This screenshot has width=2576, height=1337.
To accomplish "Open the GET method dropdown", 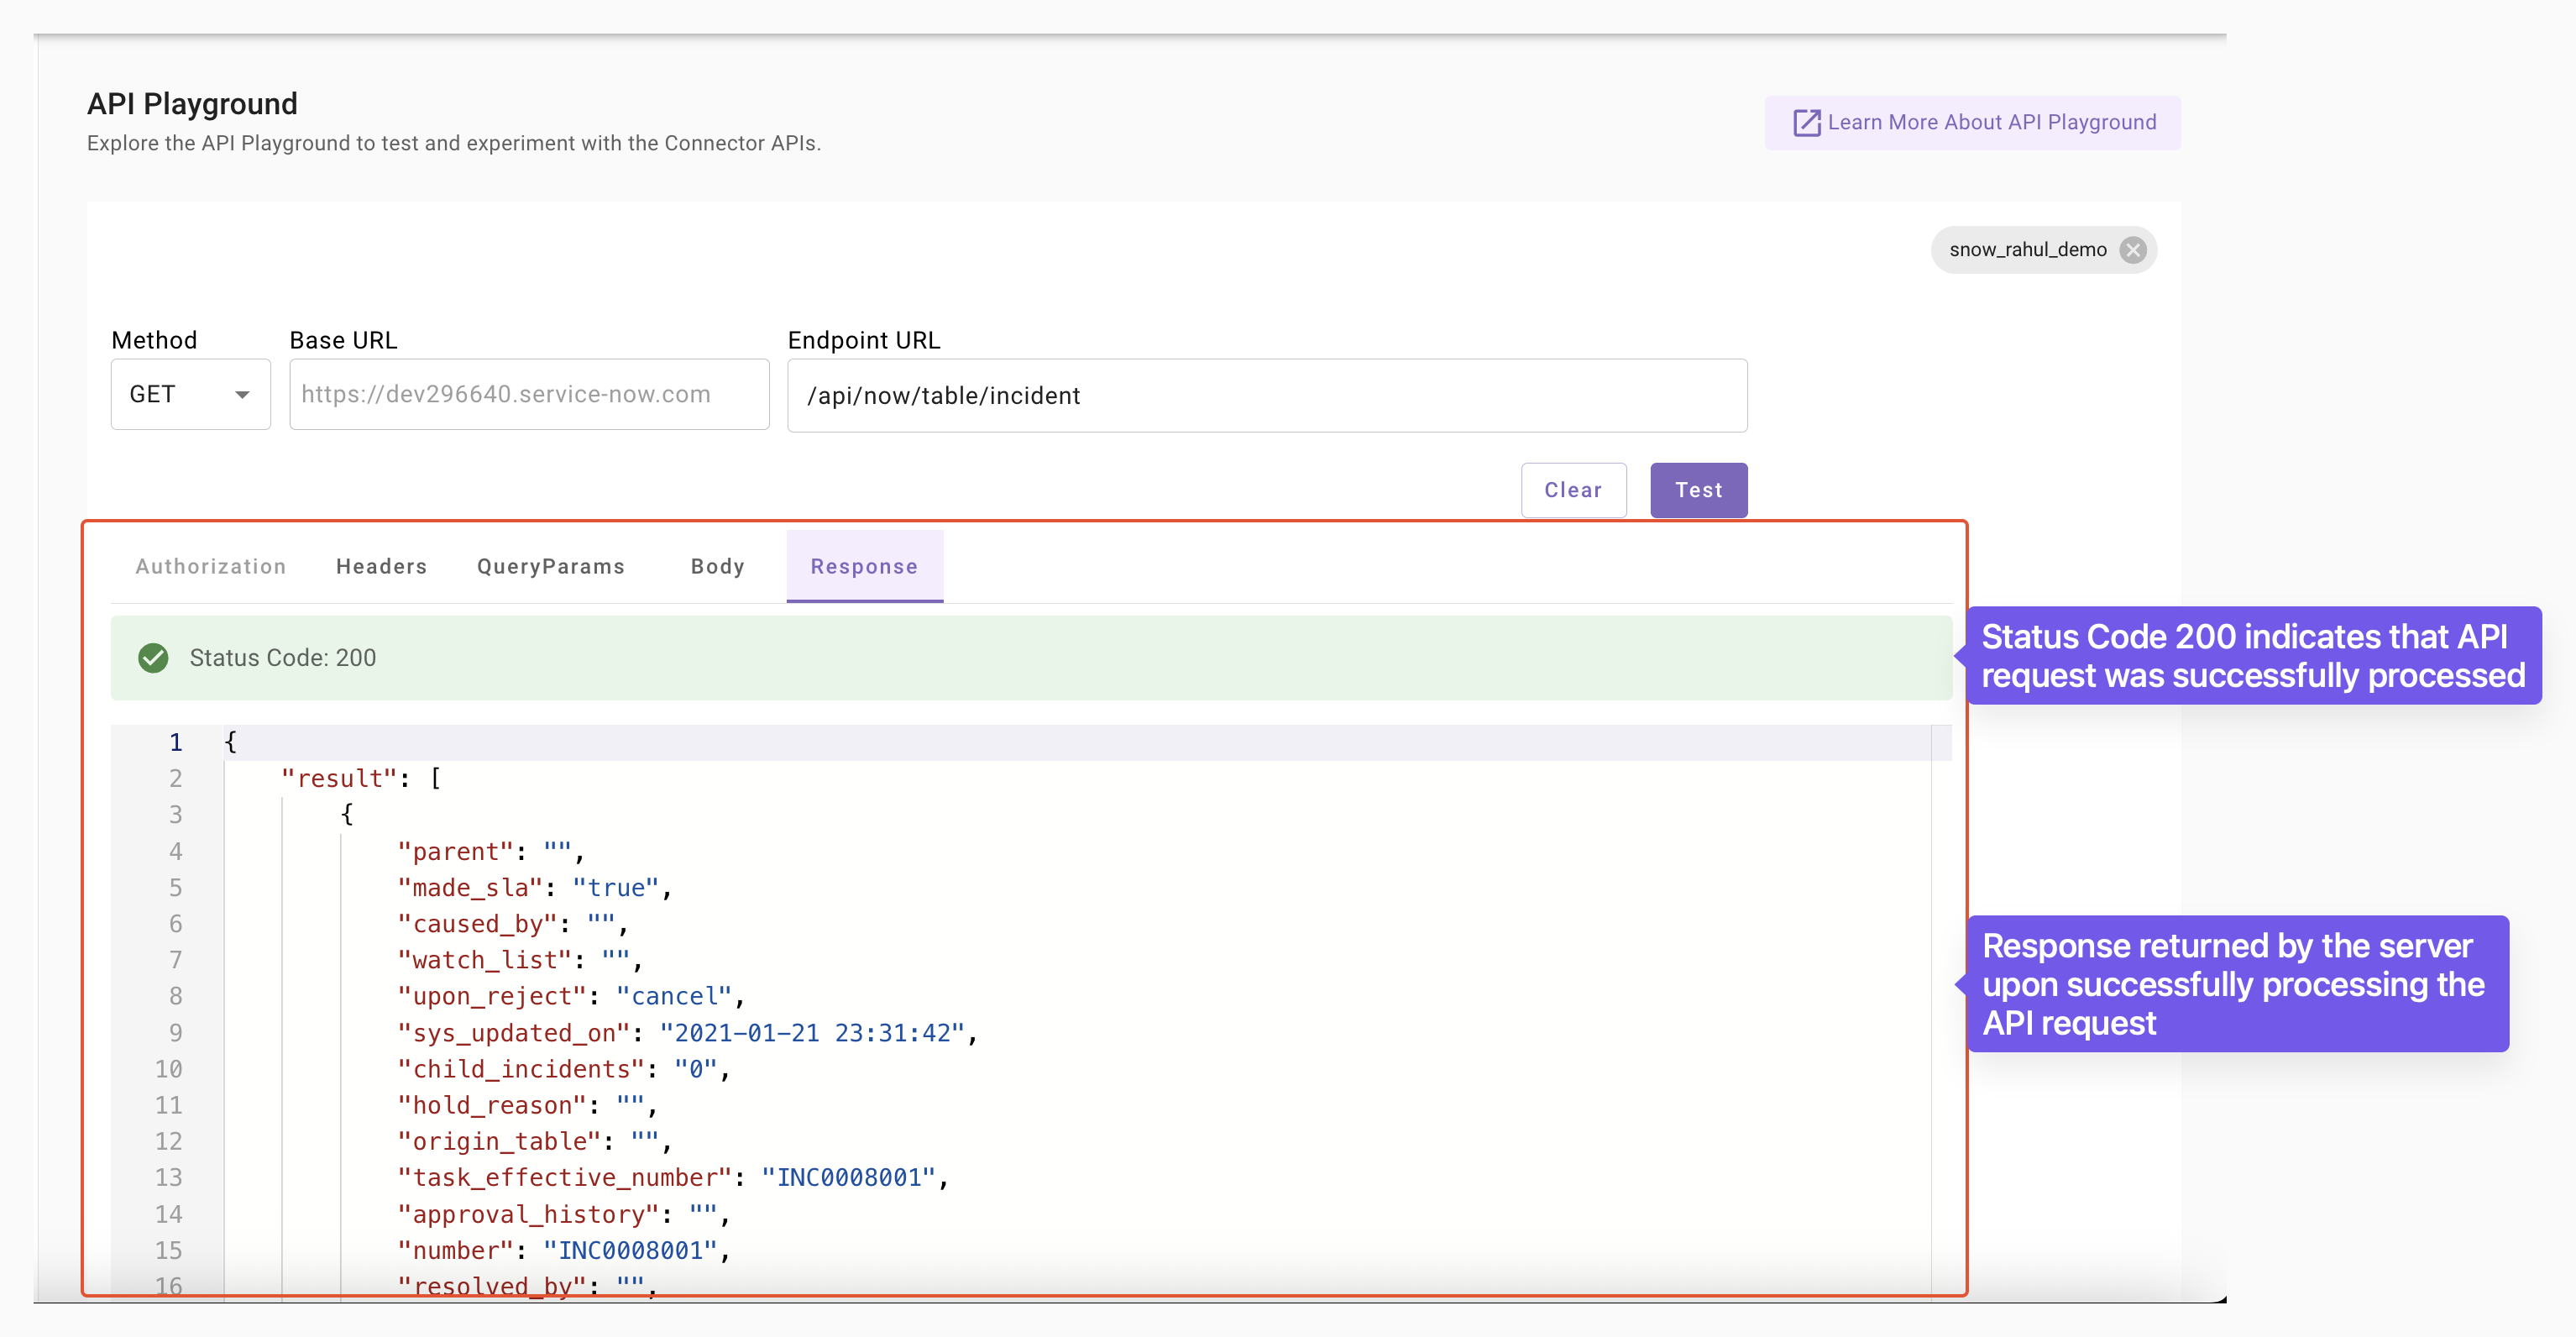I will point(190,394).
